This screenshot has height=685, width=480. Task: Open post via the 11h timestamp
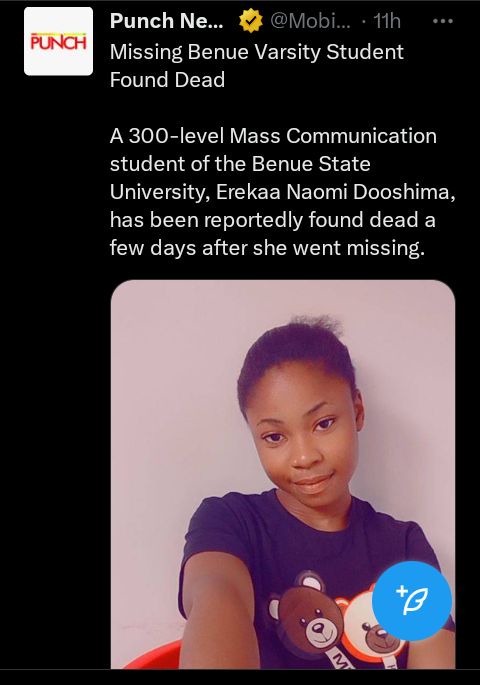(387, 21)
